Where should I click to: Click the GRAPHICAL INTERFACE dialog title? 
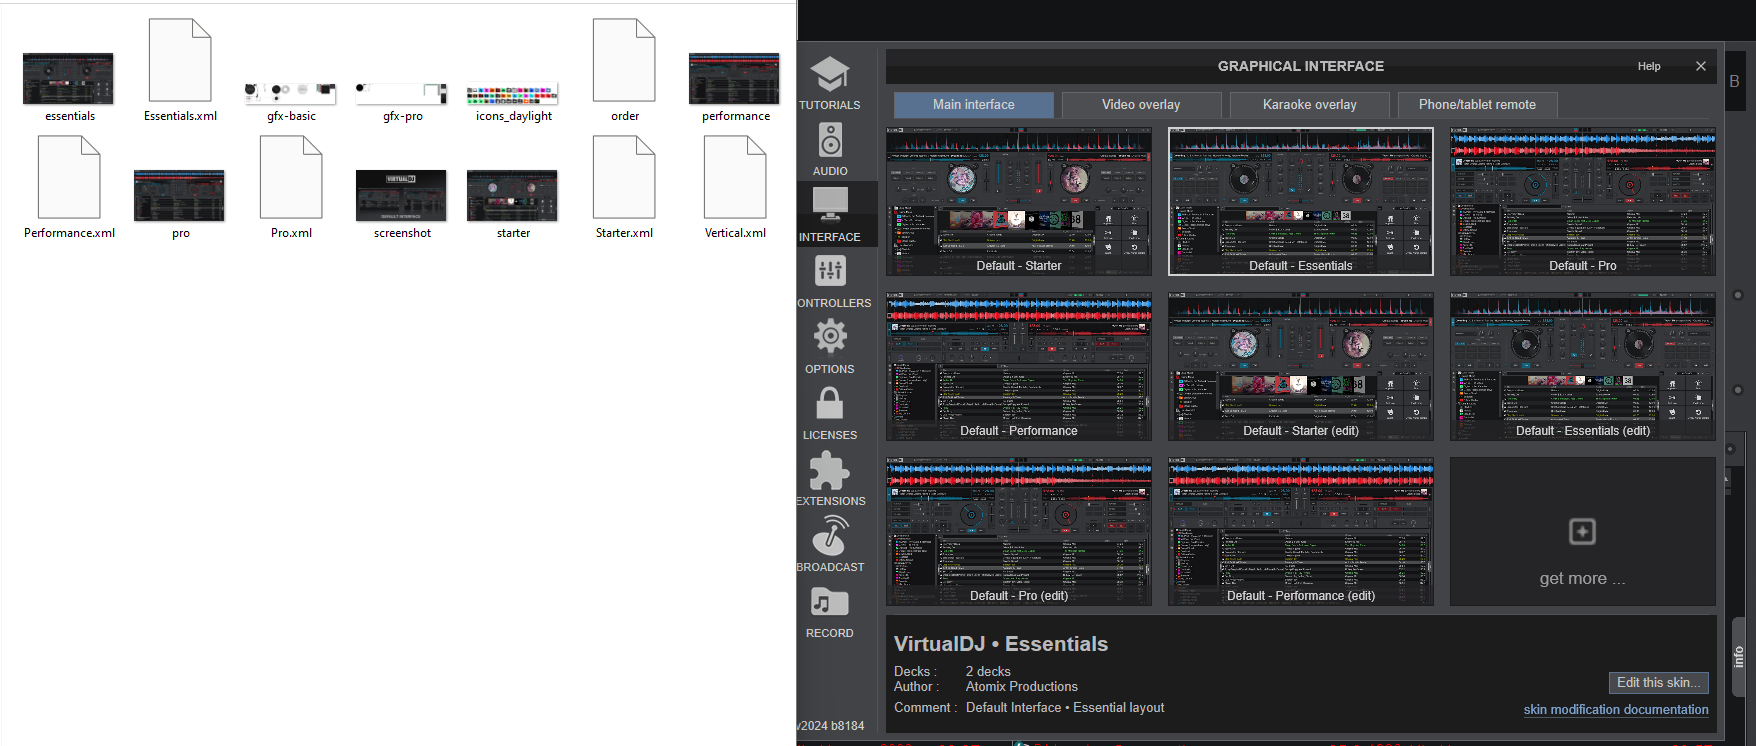(1301, 66)
